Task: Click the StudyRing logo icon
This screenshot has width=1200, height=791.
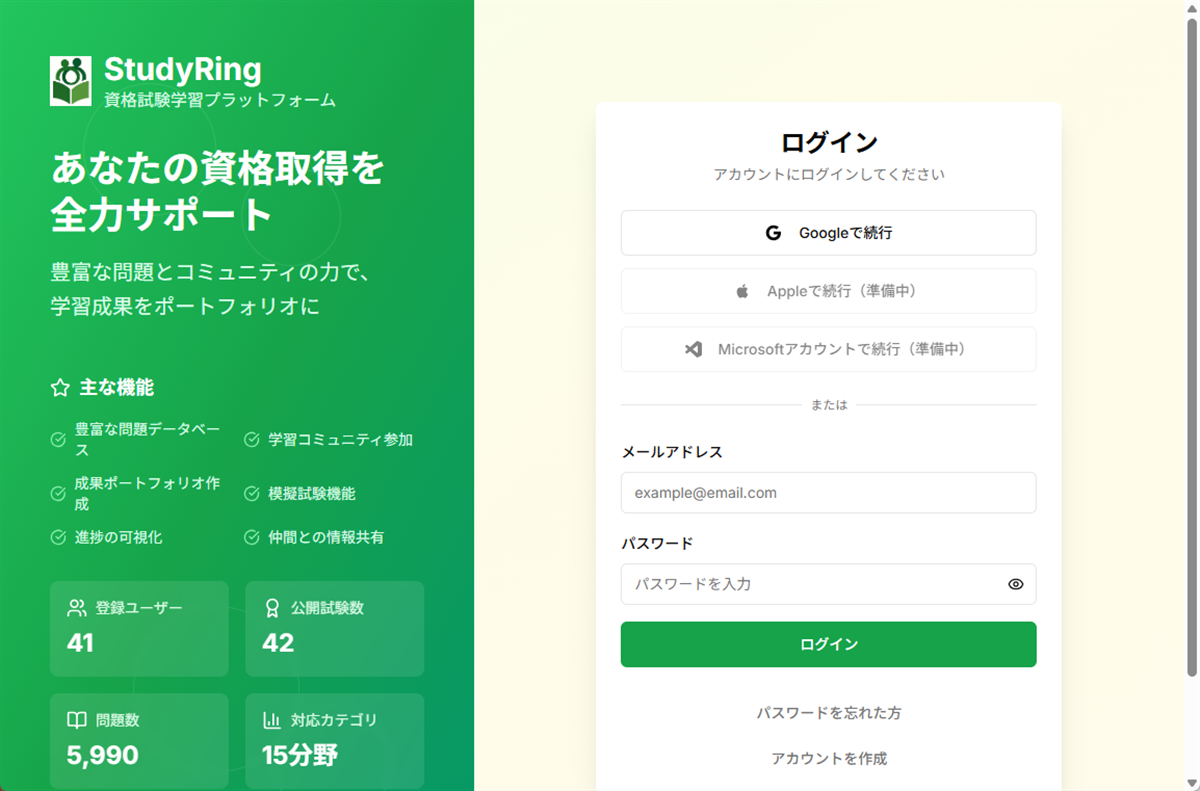Action: 70,81
